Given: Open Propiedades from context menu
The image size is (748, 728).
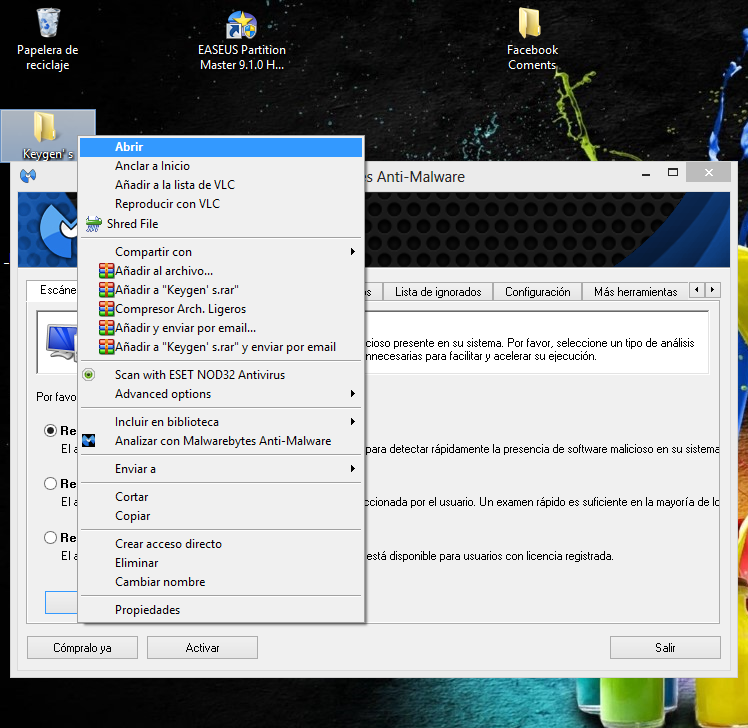Looking at the screenshot, I should [221, 610].
